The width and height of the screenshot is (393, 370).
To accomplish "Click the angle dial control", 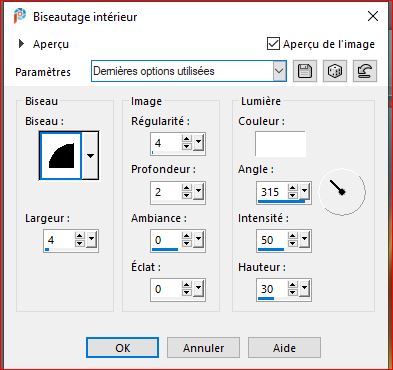I will click(342, 192).
